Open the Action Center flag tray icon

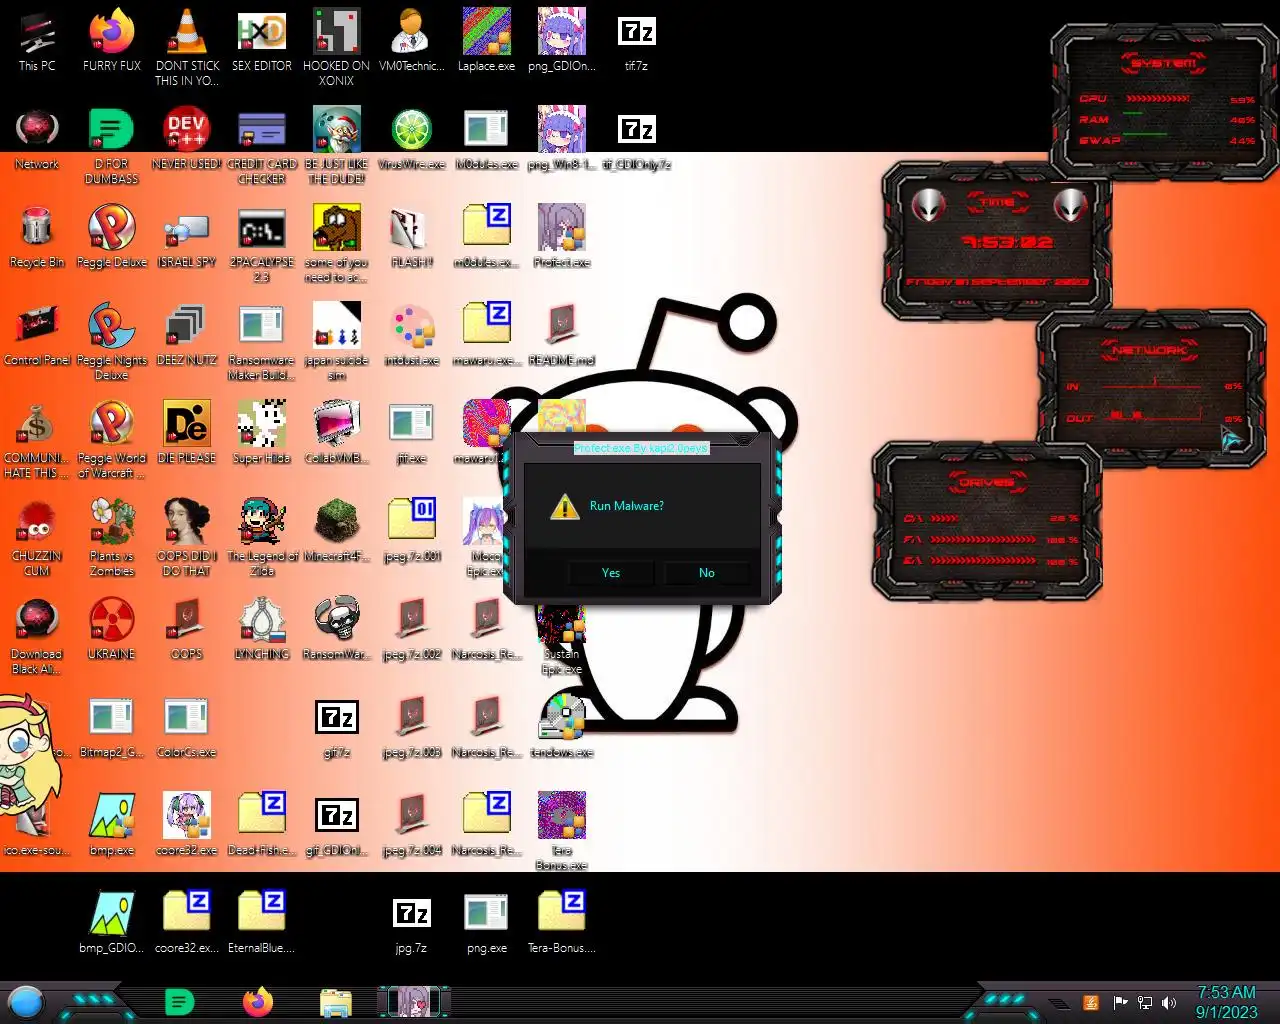[x=1120, y=1003]
